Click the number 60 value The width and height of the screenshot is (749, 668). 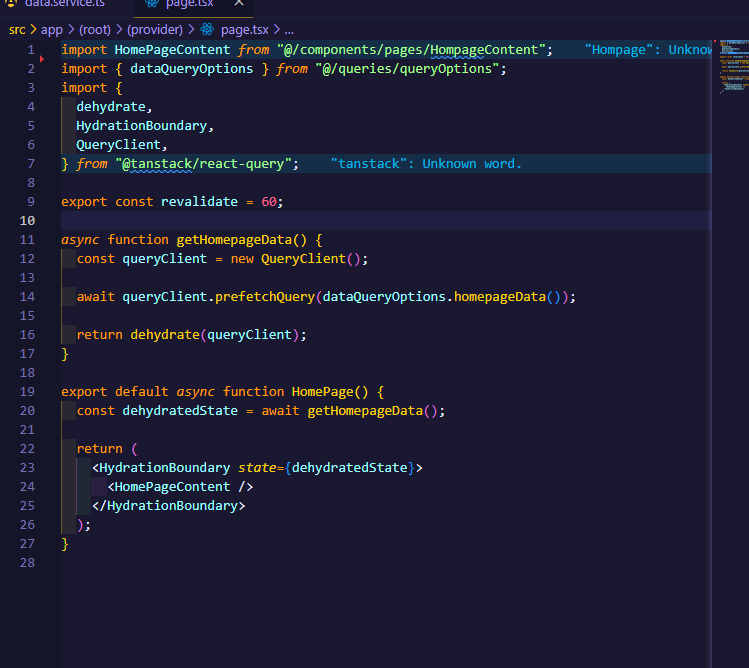(268, 202)
